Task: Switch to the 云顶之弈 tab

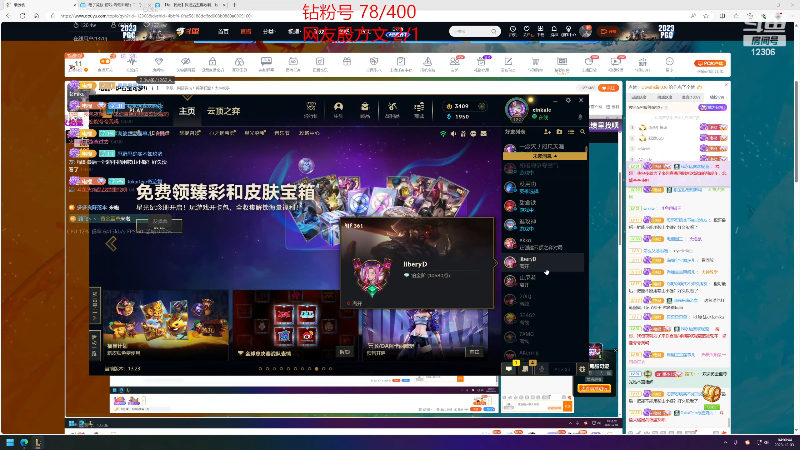Action: [223, 111]
